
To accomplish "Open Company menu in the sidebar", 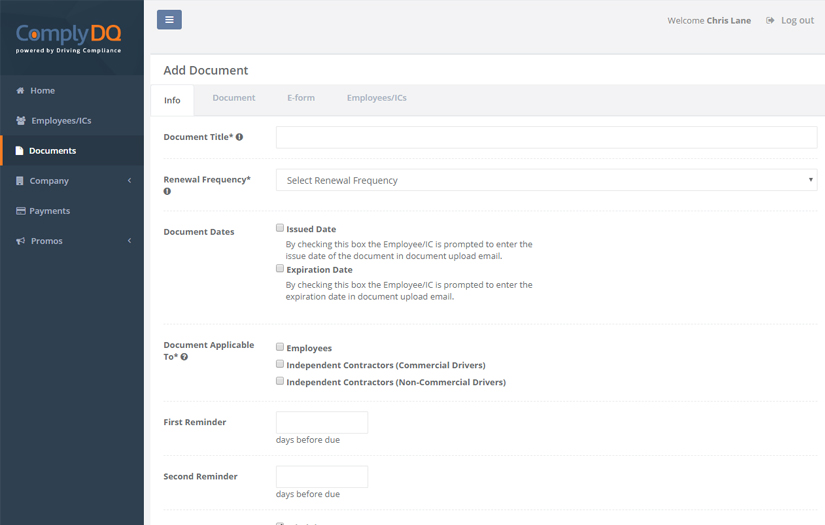I will coord(72,180).
